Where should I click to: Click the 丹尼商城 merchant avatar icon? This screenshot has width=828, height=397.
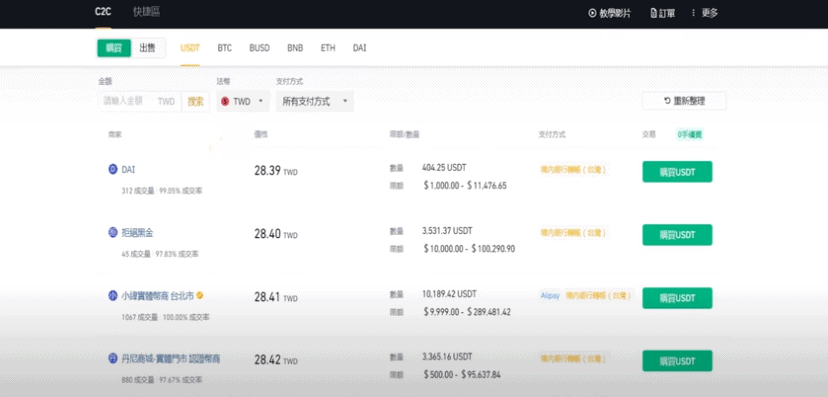(x=112, y=358)
